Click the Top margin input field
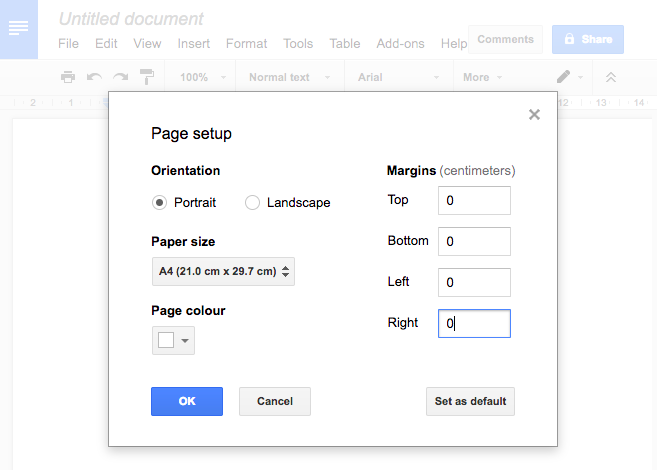This screenshot has height=470, width=657. (474, 201)
